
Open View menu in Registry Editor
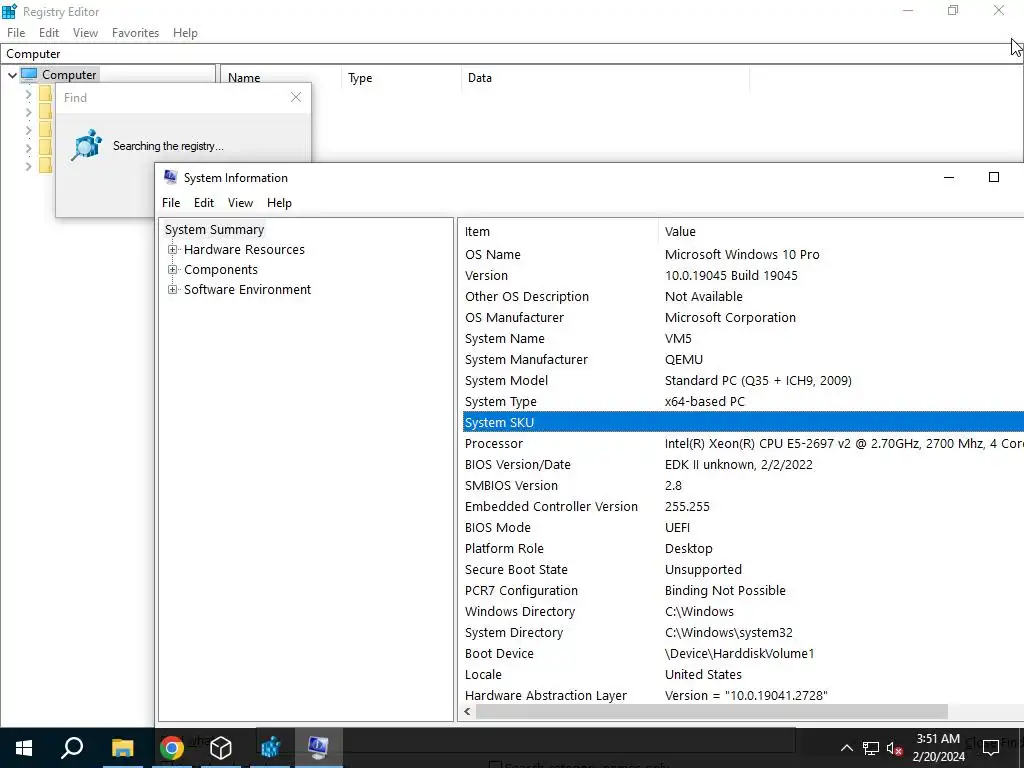85,33
